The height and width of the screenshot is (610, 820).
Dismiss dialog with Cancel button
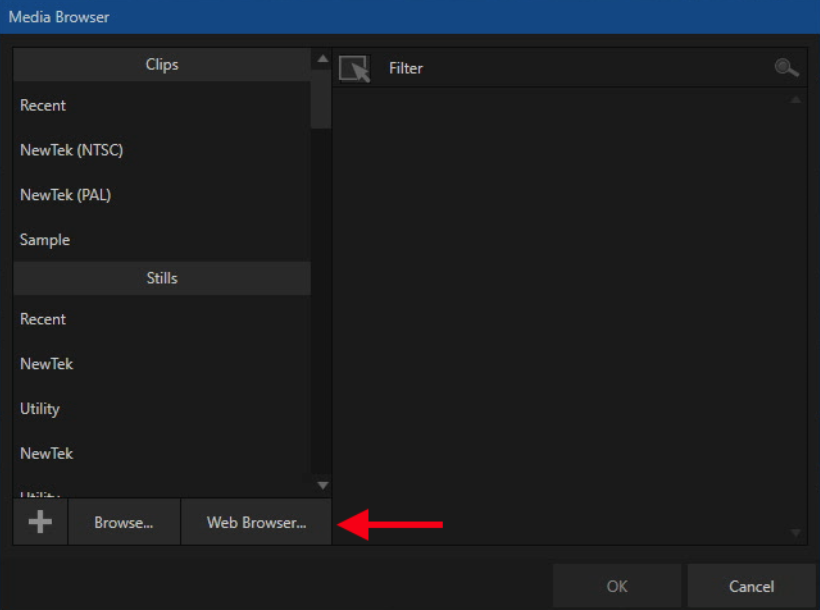751,586
